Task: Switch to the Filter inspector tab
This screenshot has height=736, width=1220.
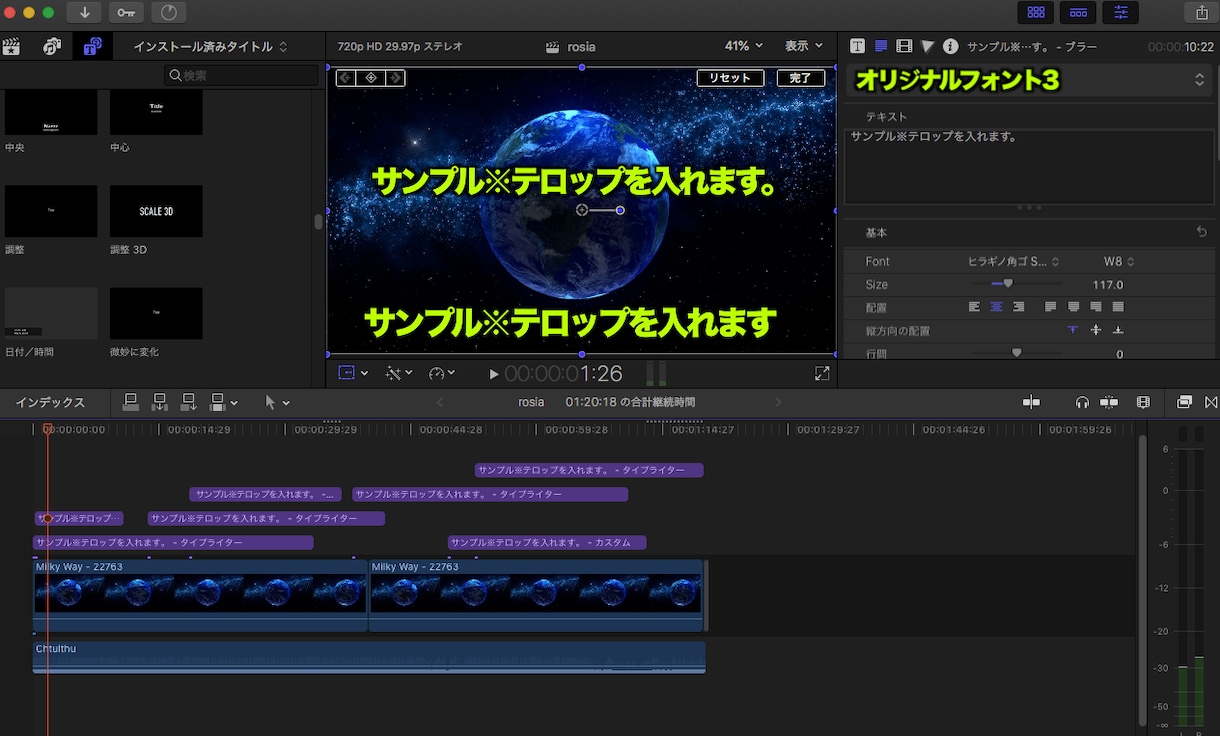Action: tap(927, 46)
